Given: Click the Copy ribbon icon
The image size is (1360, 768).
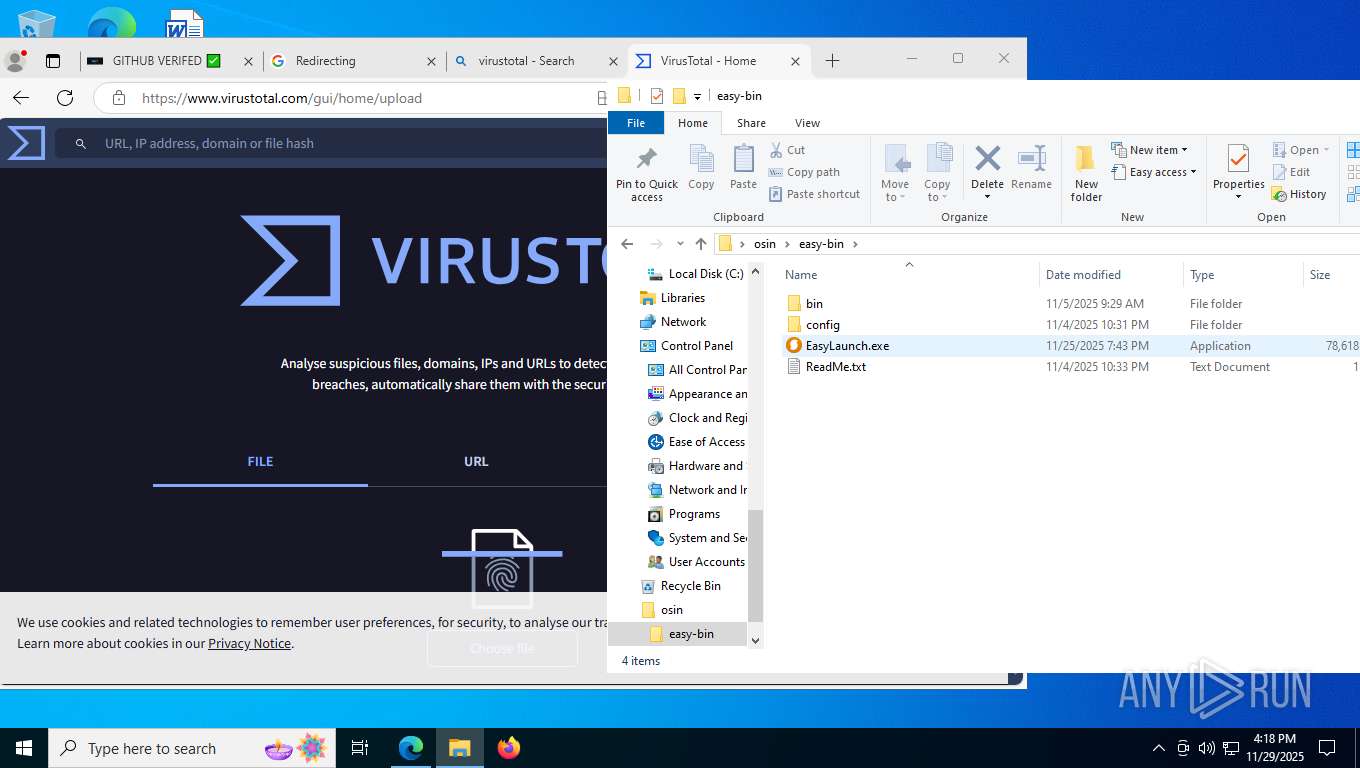Looking at the screenshot, I should click(x=701, y=158).
